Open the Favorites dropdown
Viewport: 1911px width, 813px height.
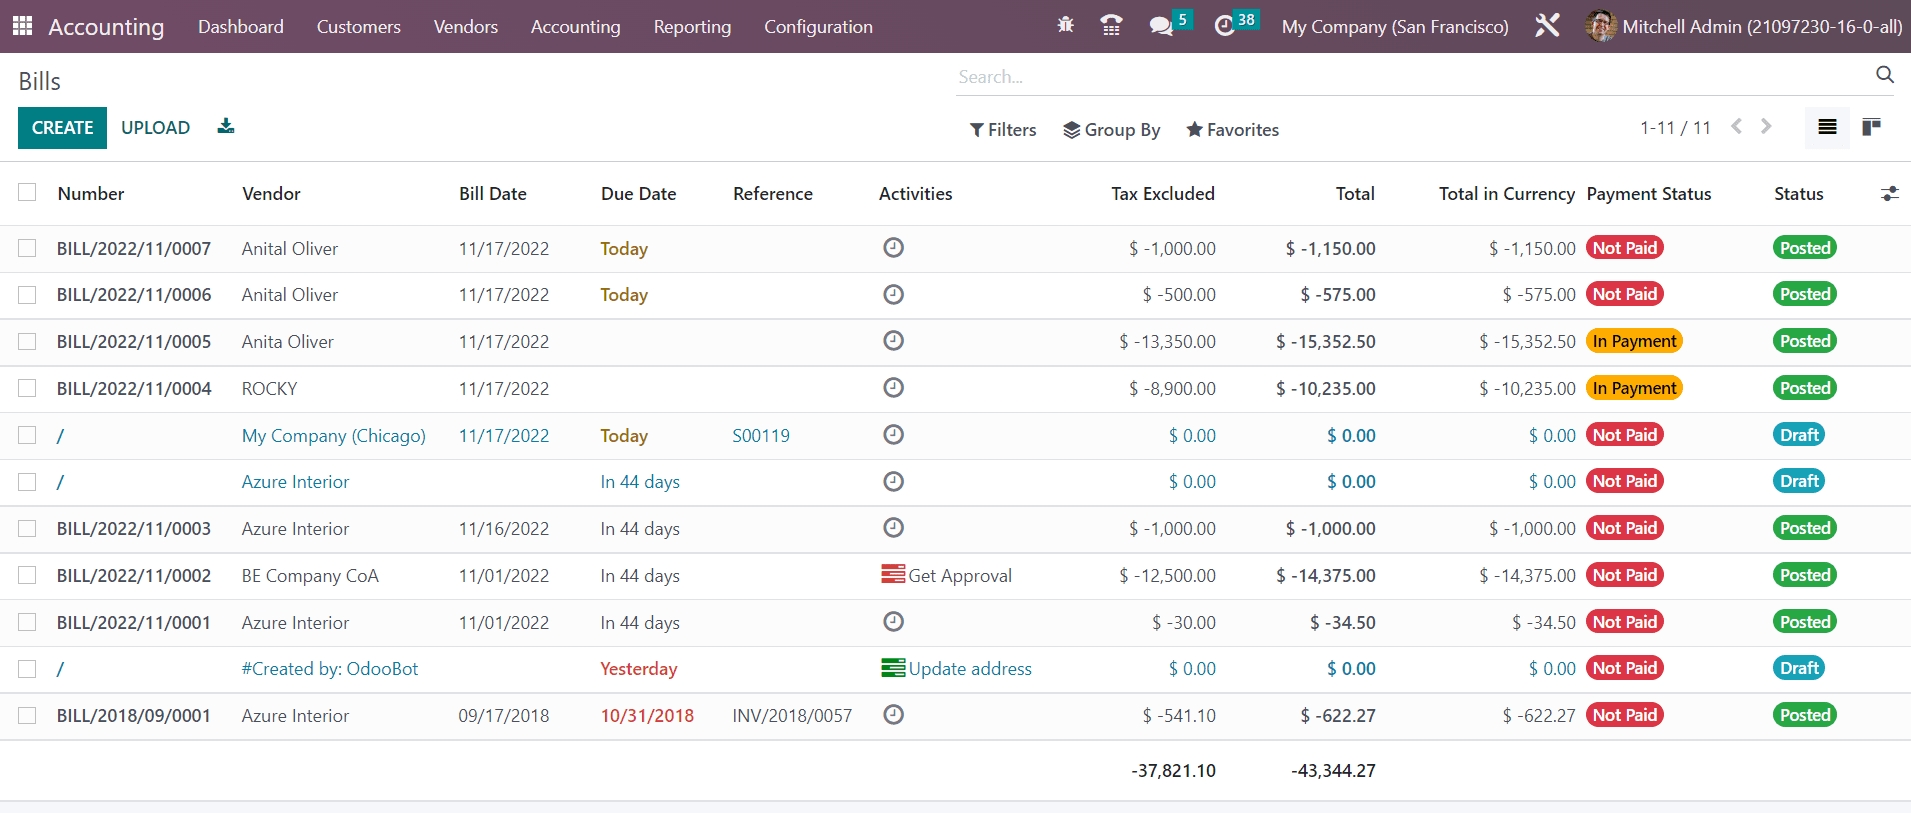click(1232, 130)
